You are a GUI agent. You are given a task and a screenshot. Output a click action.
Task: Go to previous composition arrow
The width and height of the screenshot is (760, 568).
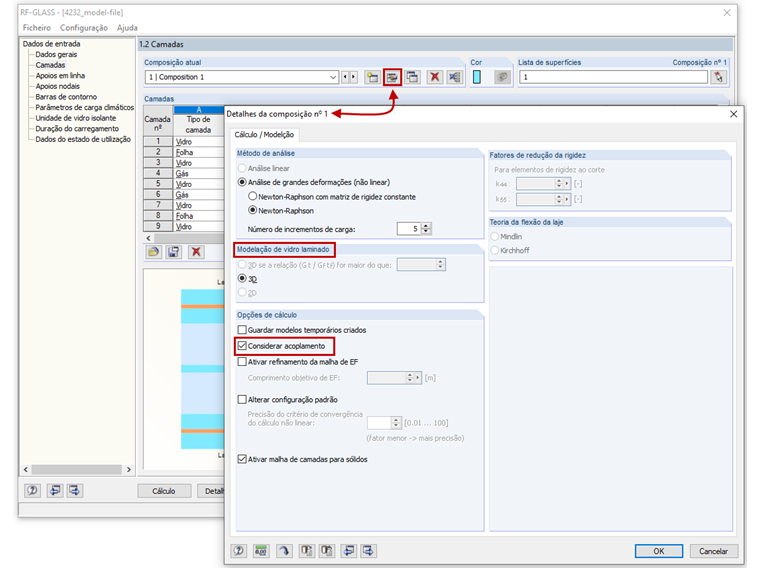click(x=345, y=77)
